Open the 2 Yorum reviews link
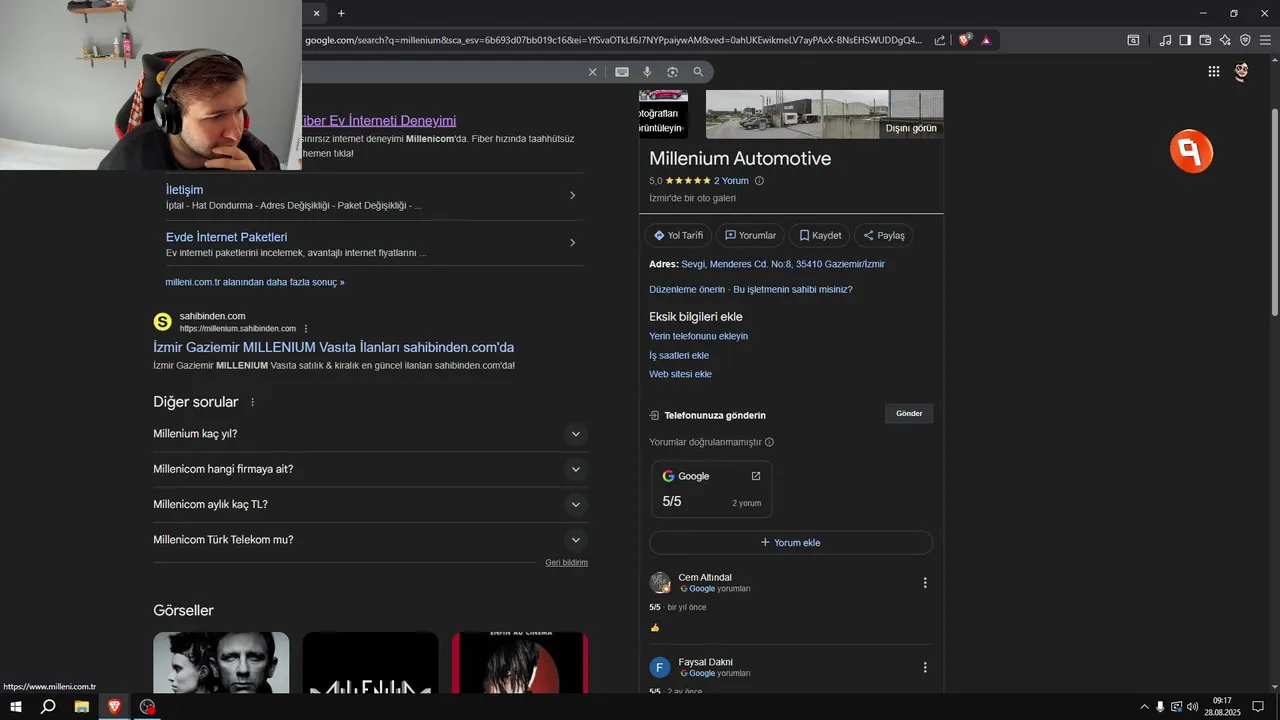 point(731,181)
